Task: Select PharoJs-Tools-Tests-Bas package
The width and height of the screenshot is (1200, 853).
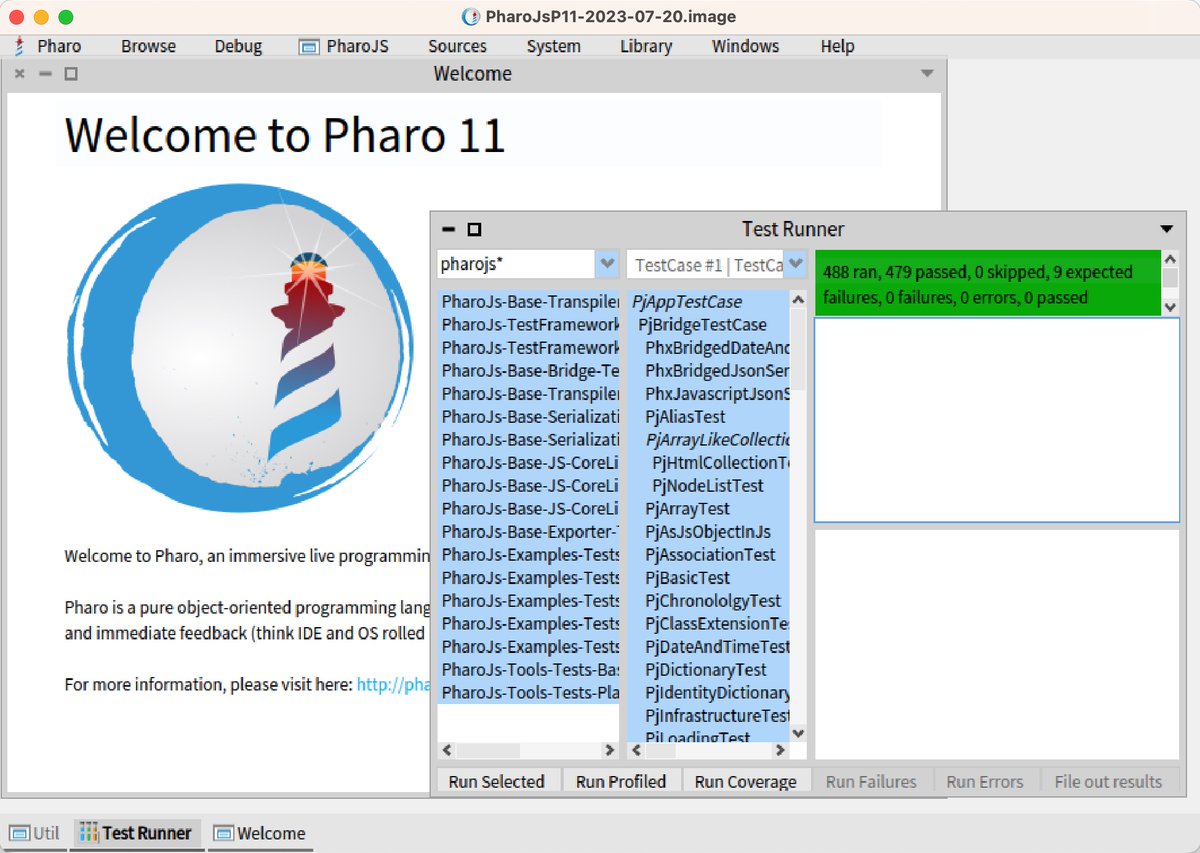Action: click(528, 670)
